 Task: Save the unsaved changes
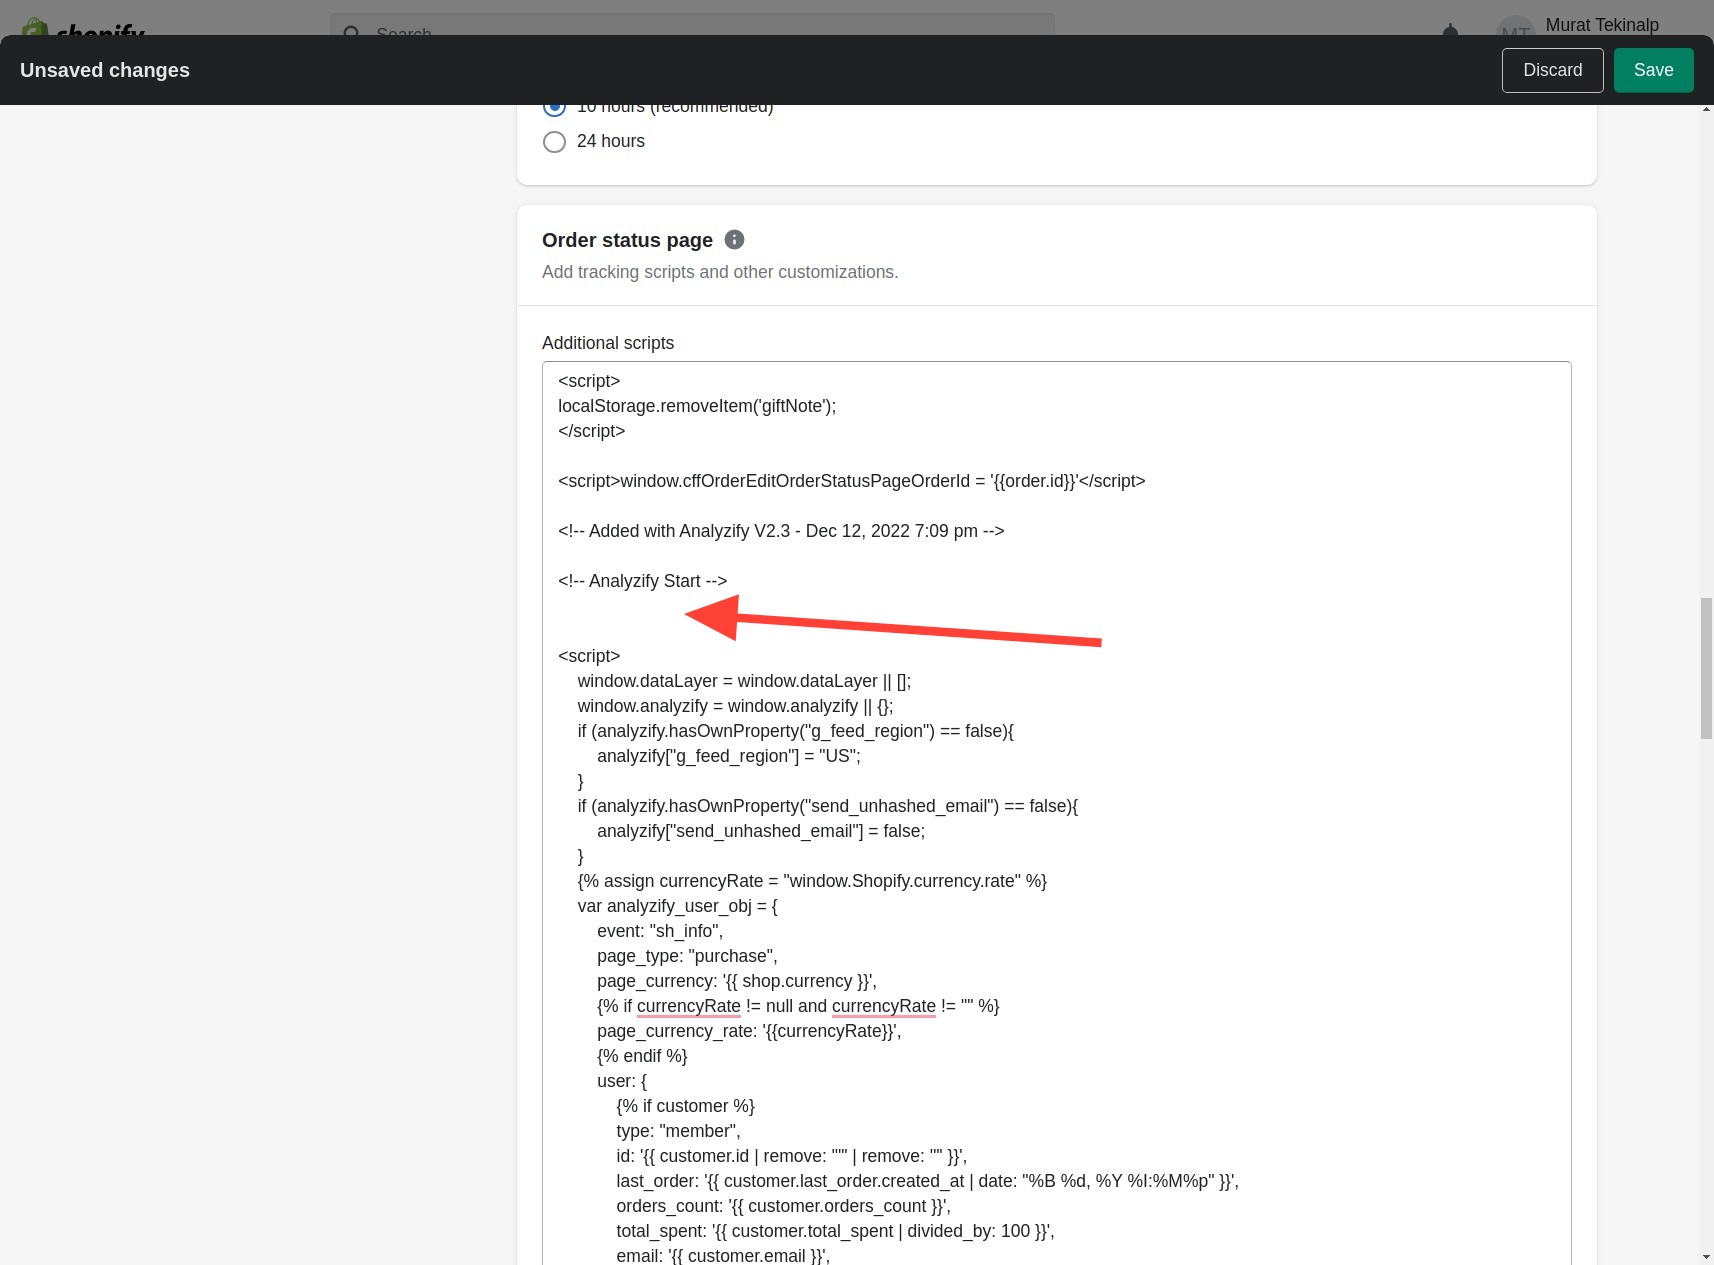pyautogui.click(x=1653, y=70)
